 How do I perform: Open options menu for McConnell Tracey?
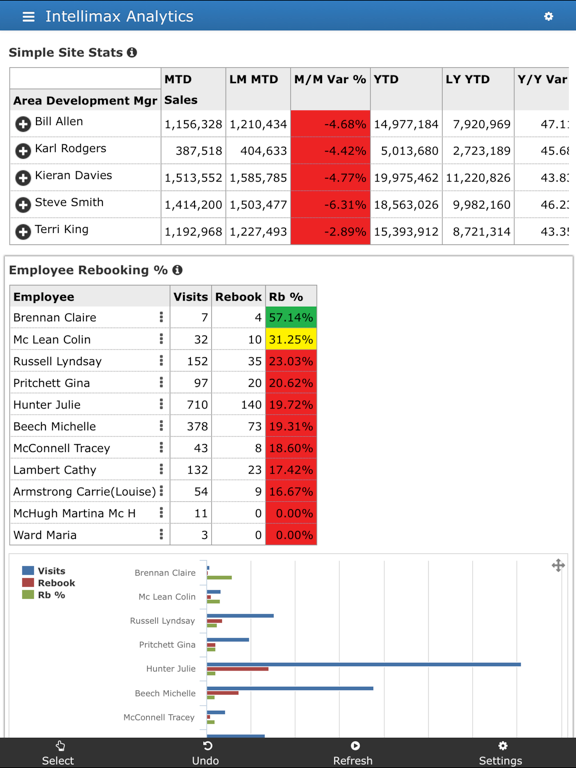[x=161, y=447]
